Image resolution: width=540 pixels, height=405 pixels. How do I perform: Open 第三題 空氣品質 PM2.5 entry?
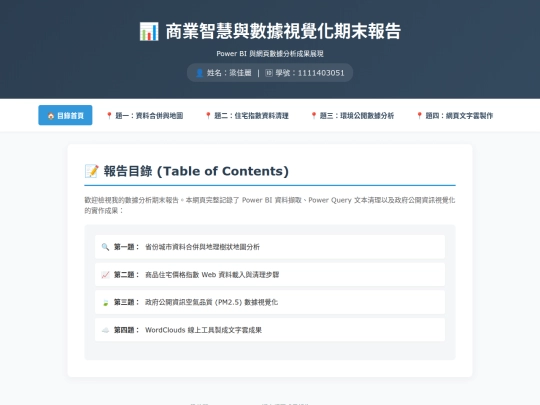270,302
